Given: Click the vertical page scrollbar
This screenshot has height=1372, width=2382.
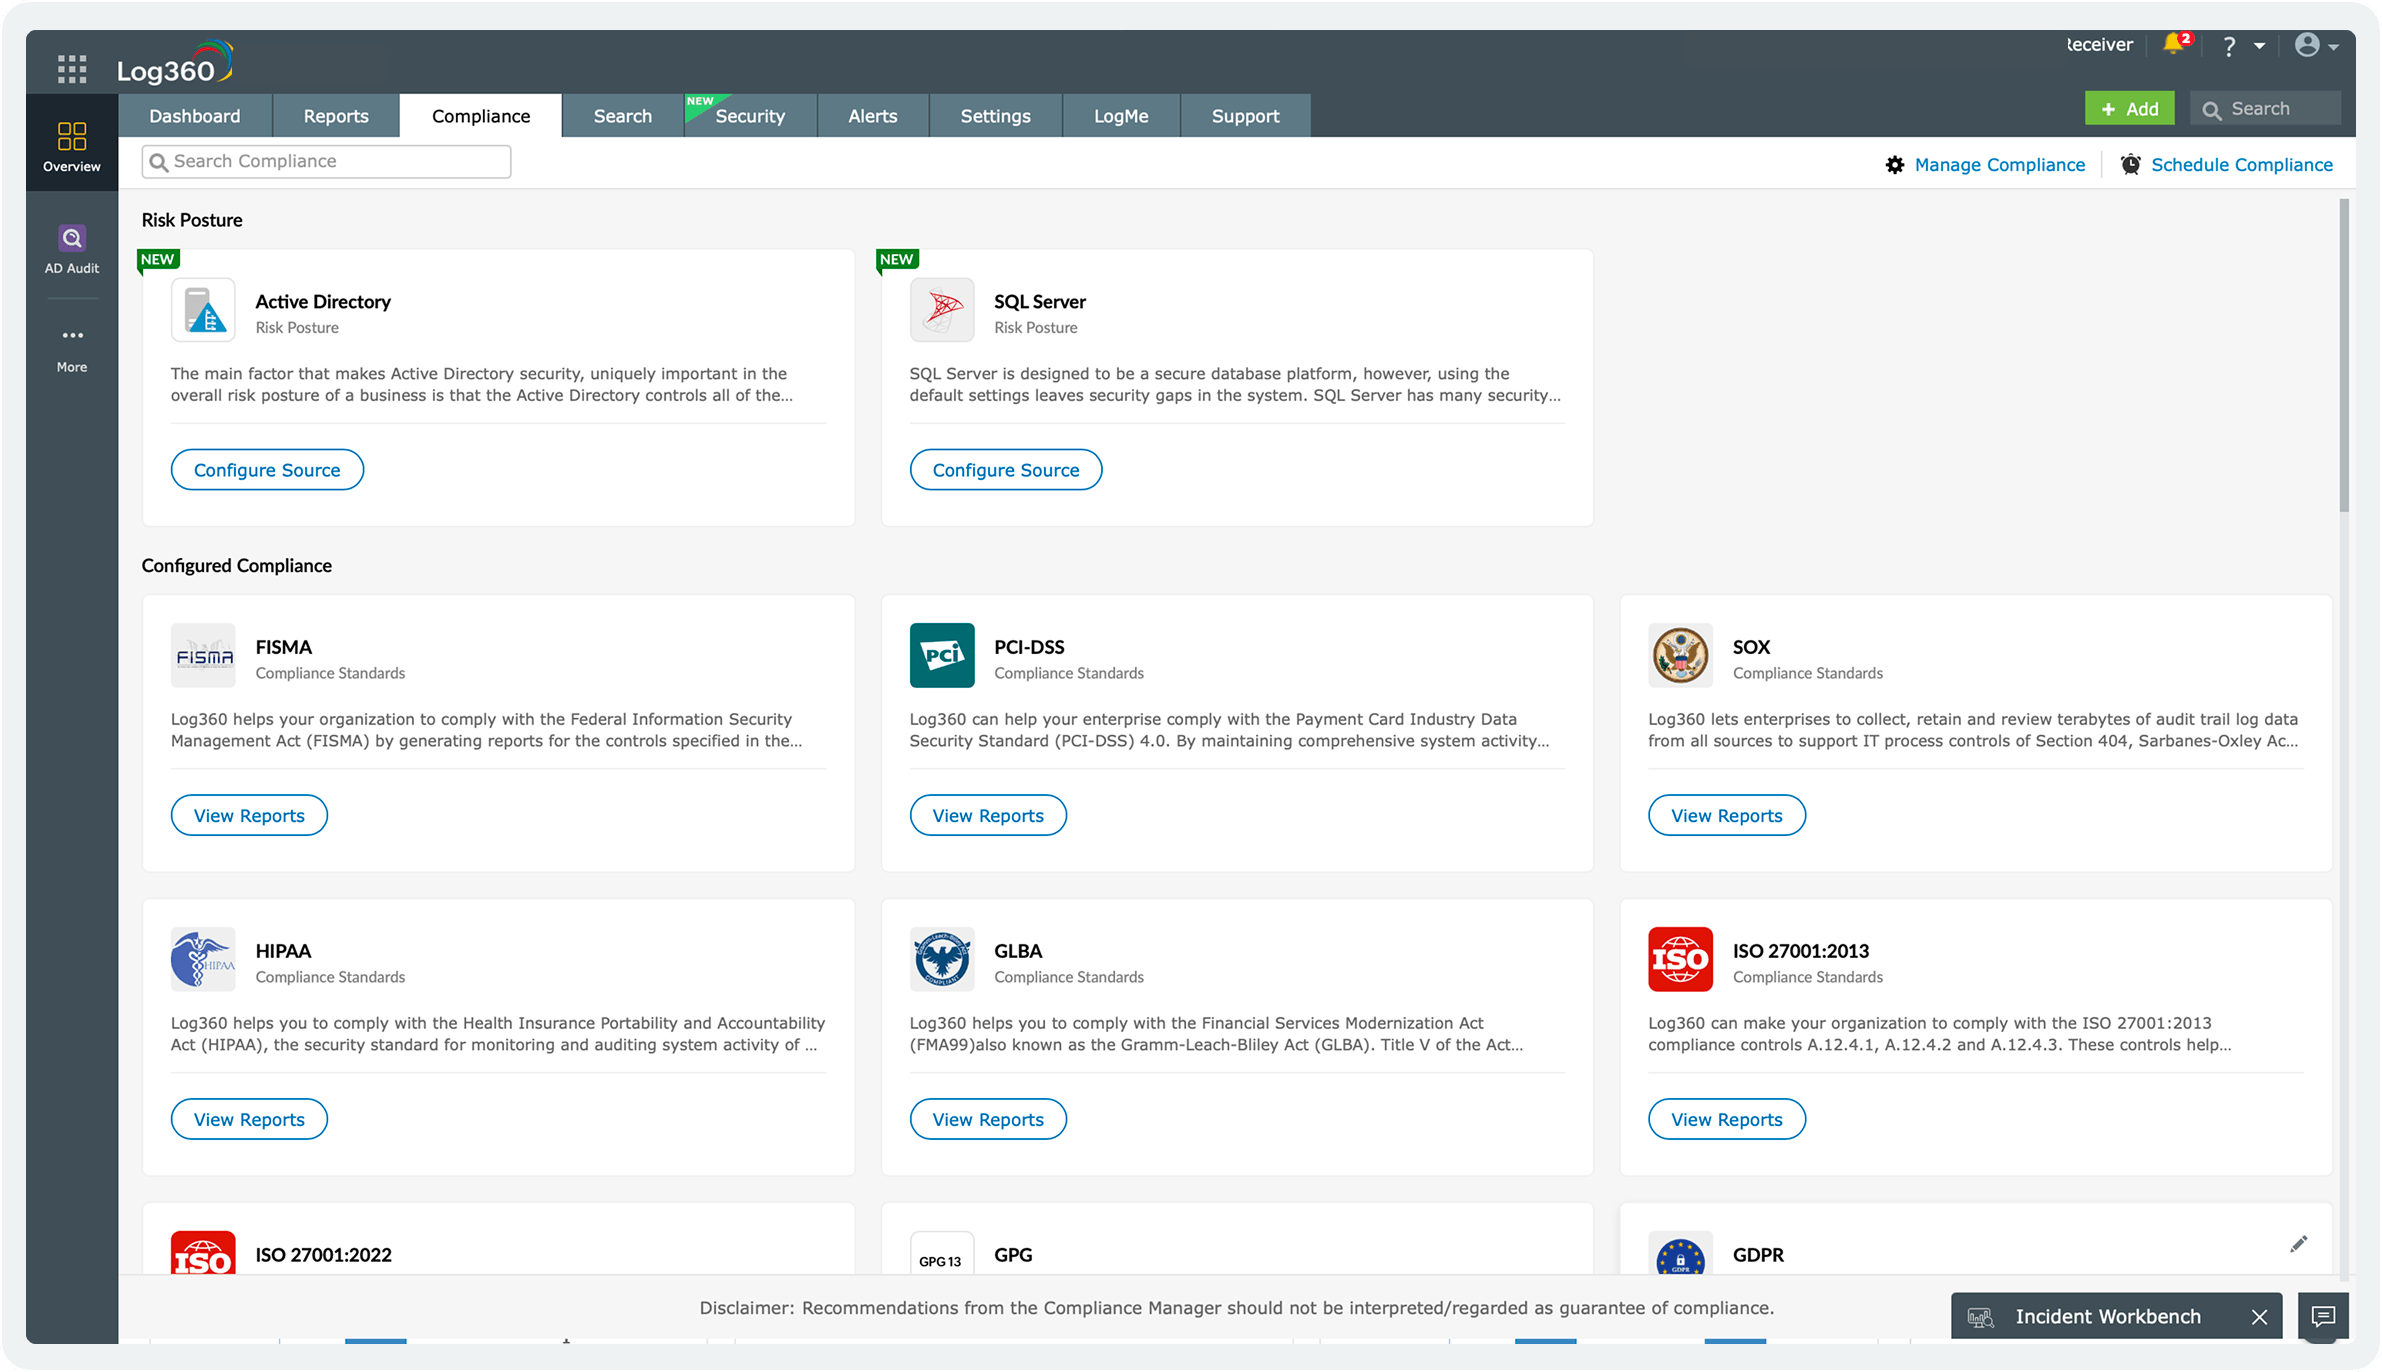Looking at the screenshot, I should tap(2344, 355).
